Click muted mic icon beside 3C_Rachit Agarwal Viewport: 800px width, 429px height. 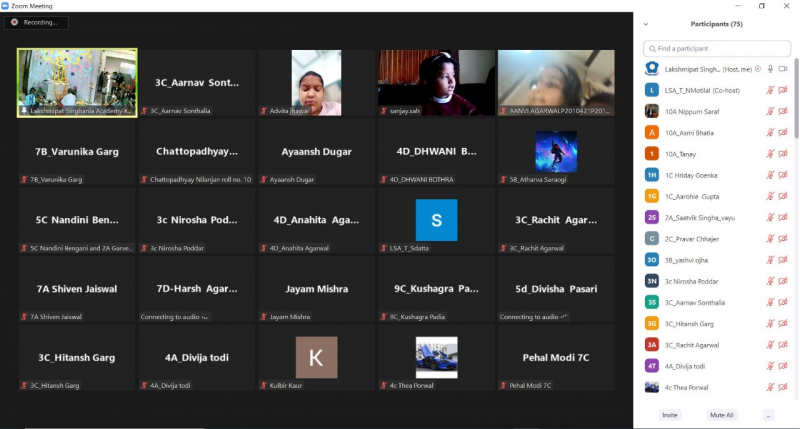click(769, 345)
